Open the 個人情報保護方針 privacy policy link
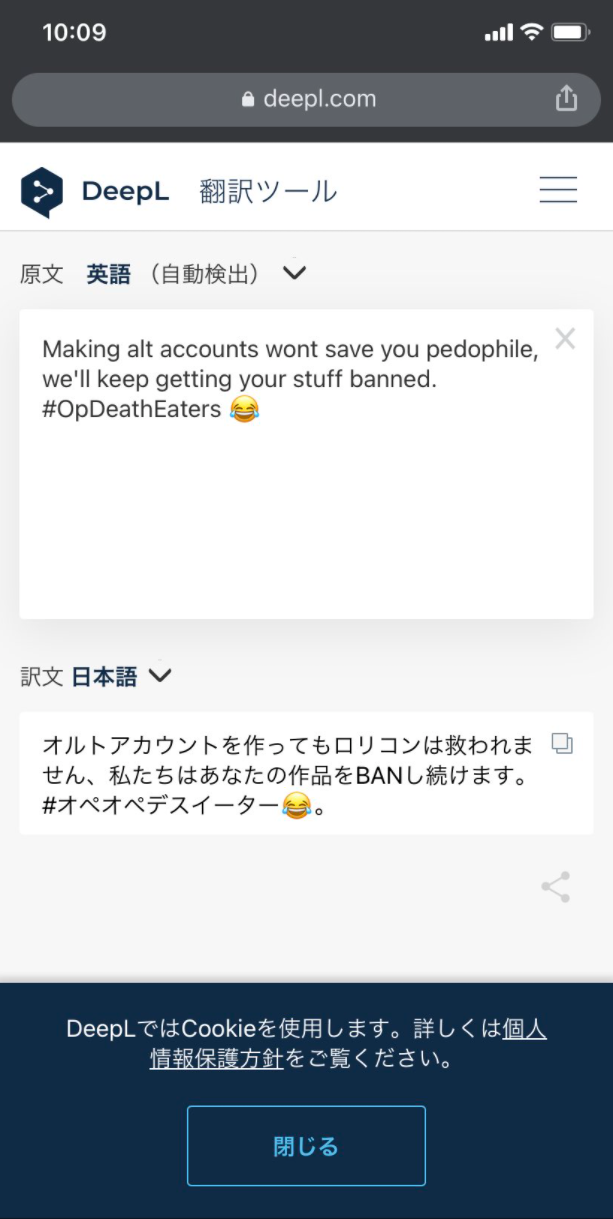 [x=348, y=1044]
